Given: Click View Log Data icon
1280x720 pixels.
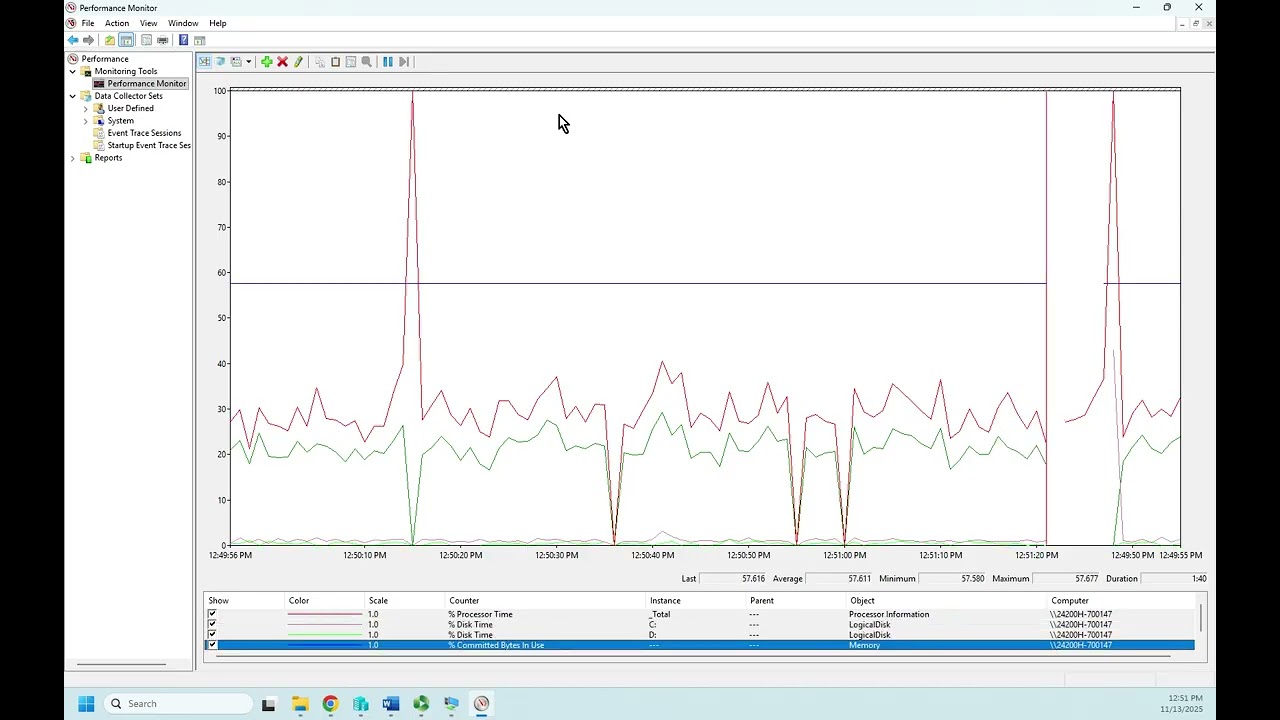Looking at the screenshot, I should tap(220, 62).
